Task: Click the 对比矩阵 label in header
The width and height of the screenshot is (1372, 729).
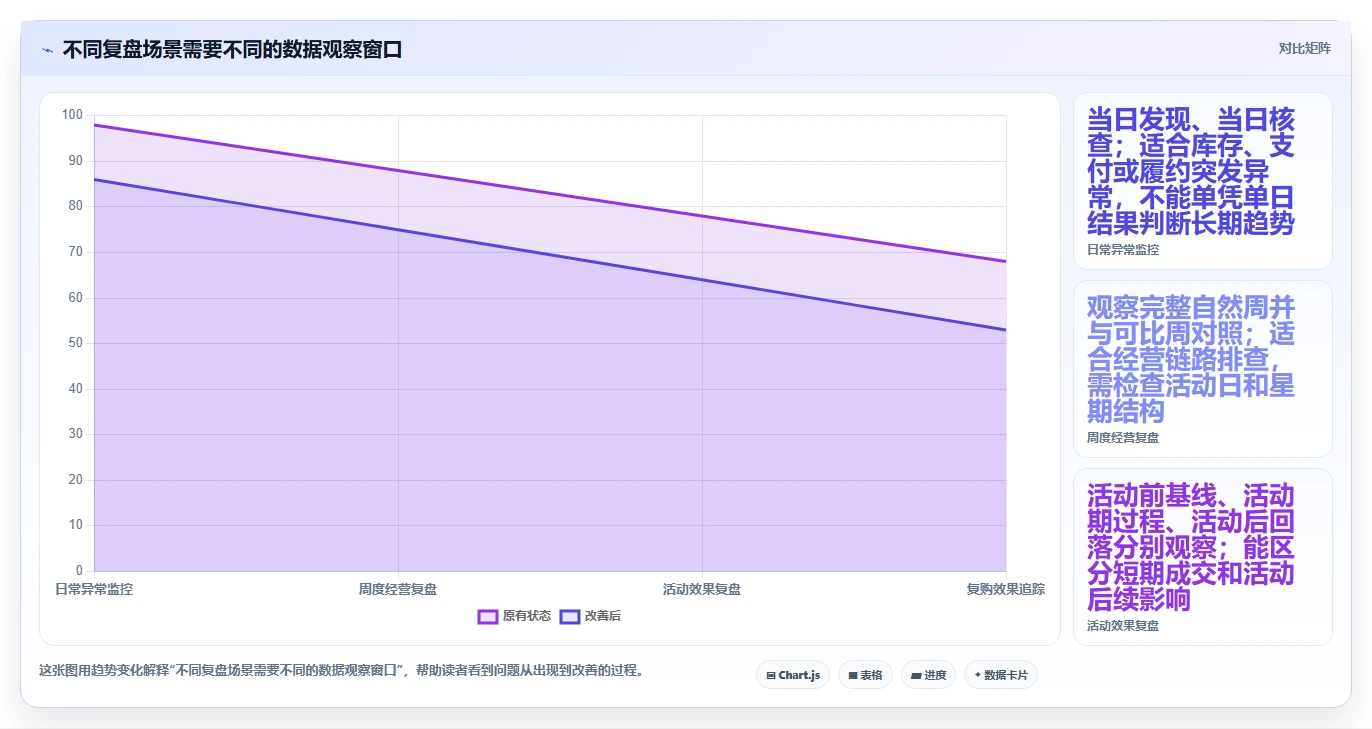Action: (1304, 48)
